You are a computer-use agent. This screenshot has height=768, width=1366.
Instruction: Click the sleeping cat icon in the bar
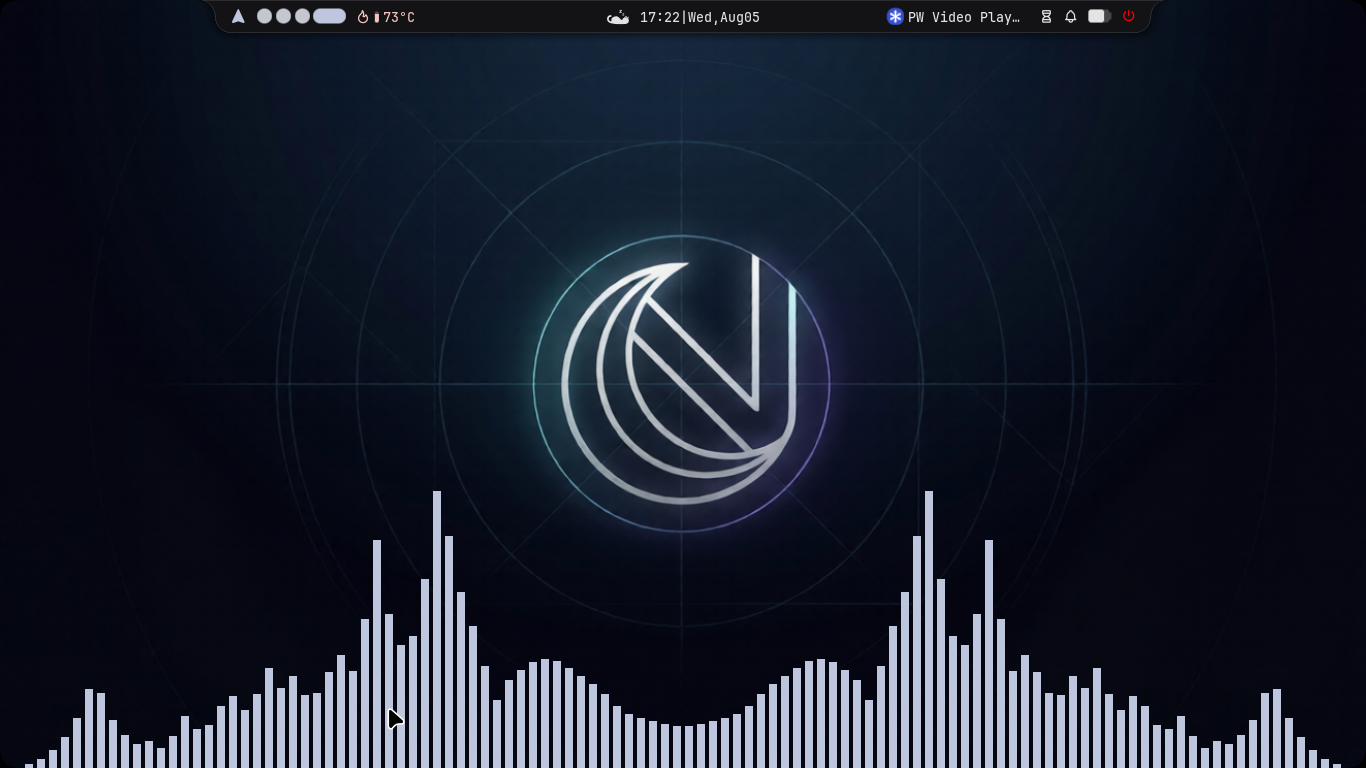[618, 17]
